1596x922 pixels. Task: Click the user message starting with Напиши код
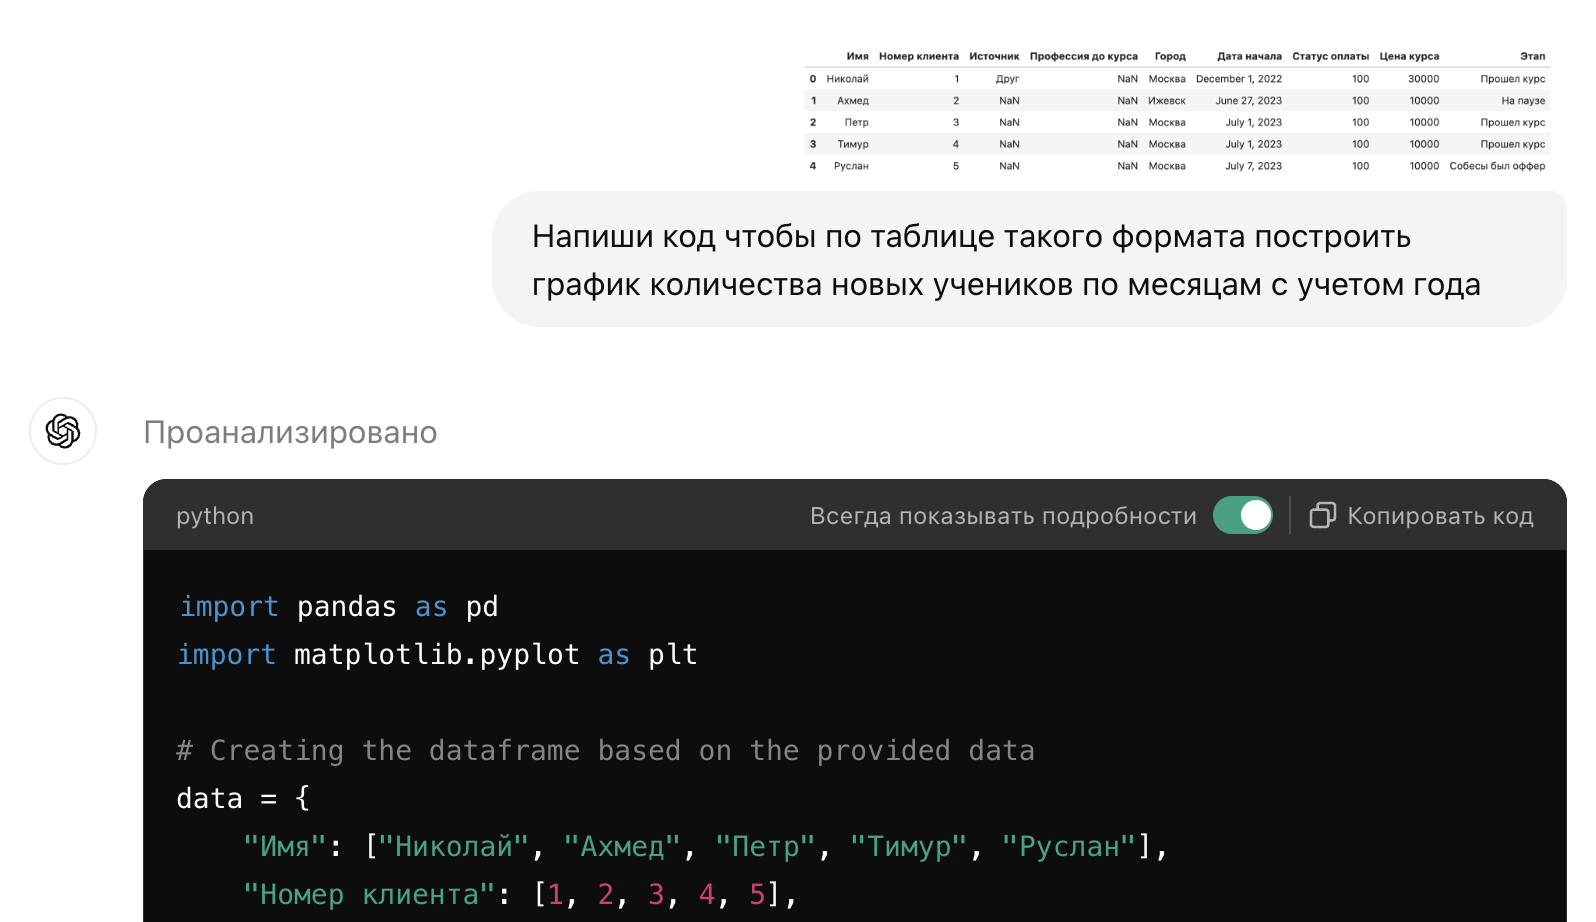click(x=1029, y=260)
